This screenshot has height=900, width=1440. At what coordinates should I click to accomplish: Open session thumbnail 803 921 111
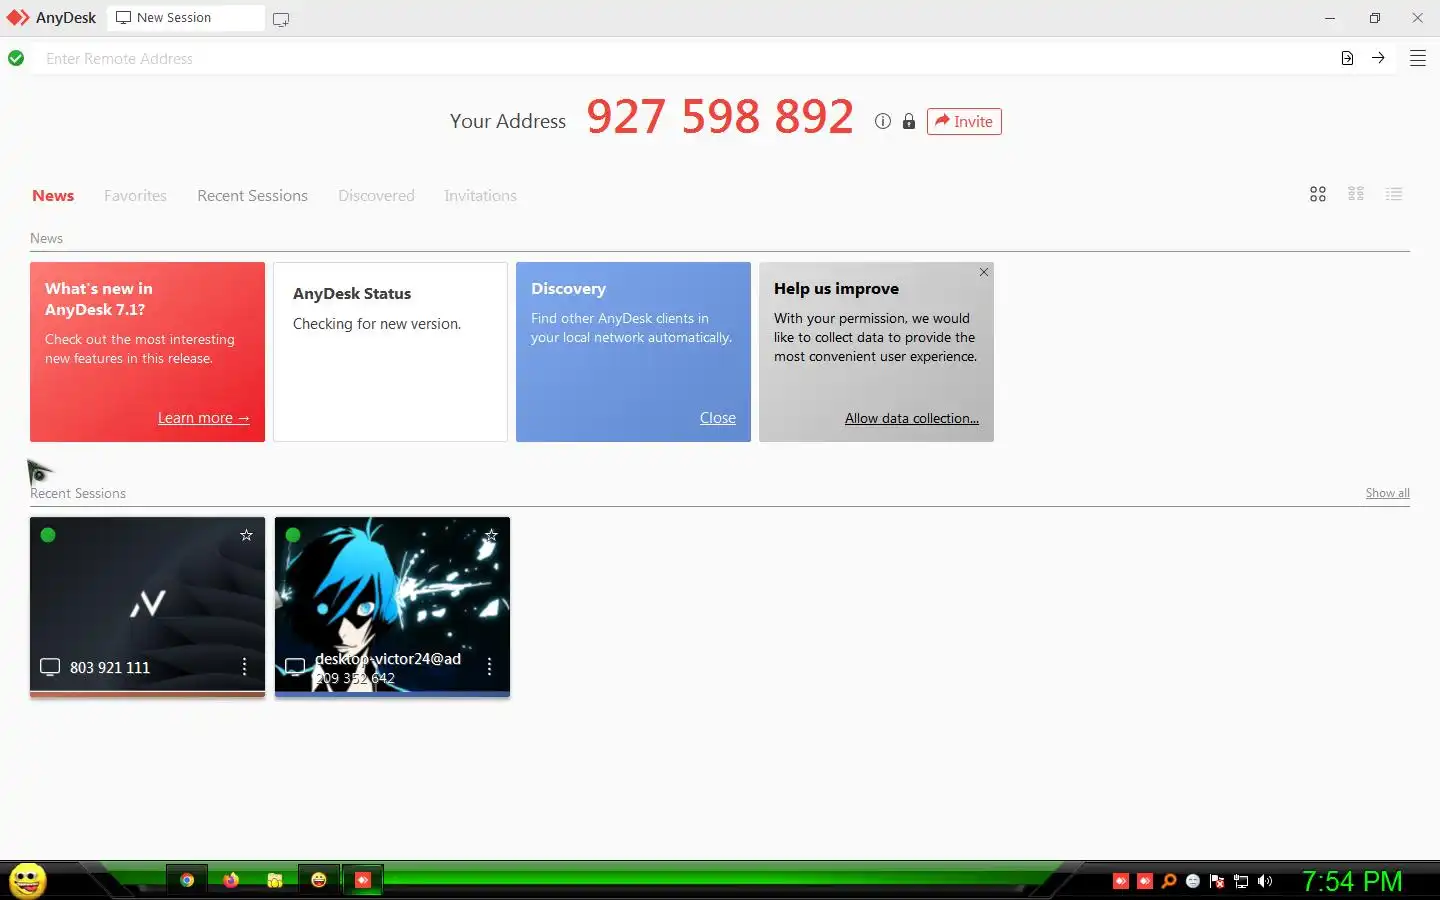point(147,606)
